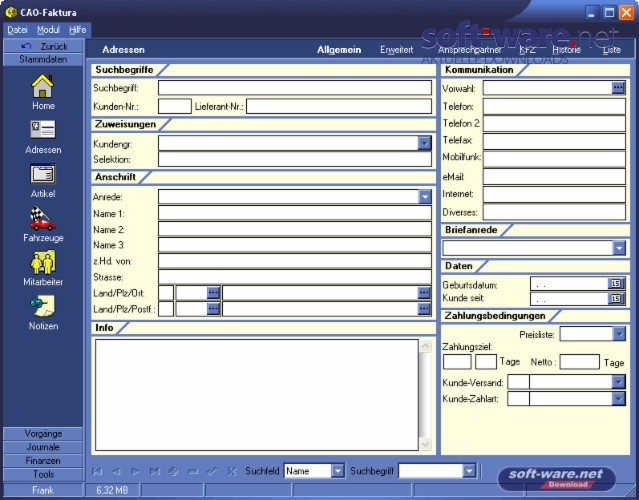Go to next record arrow icon
The image size is (639, 500).
click(135, 471)
